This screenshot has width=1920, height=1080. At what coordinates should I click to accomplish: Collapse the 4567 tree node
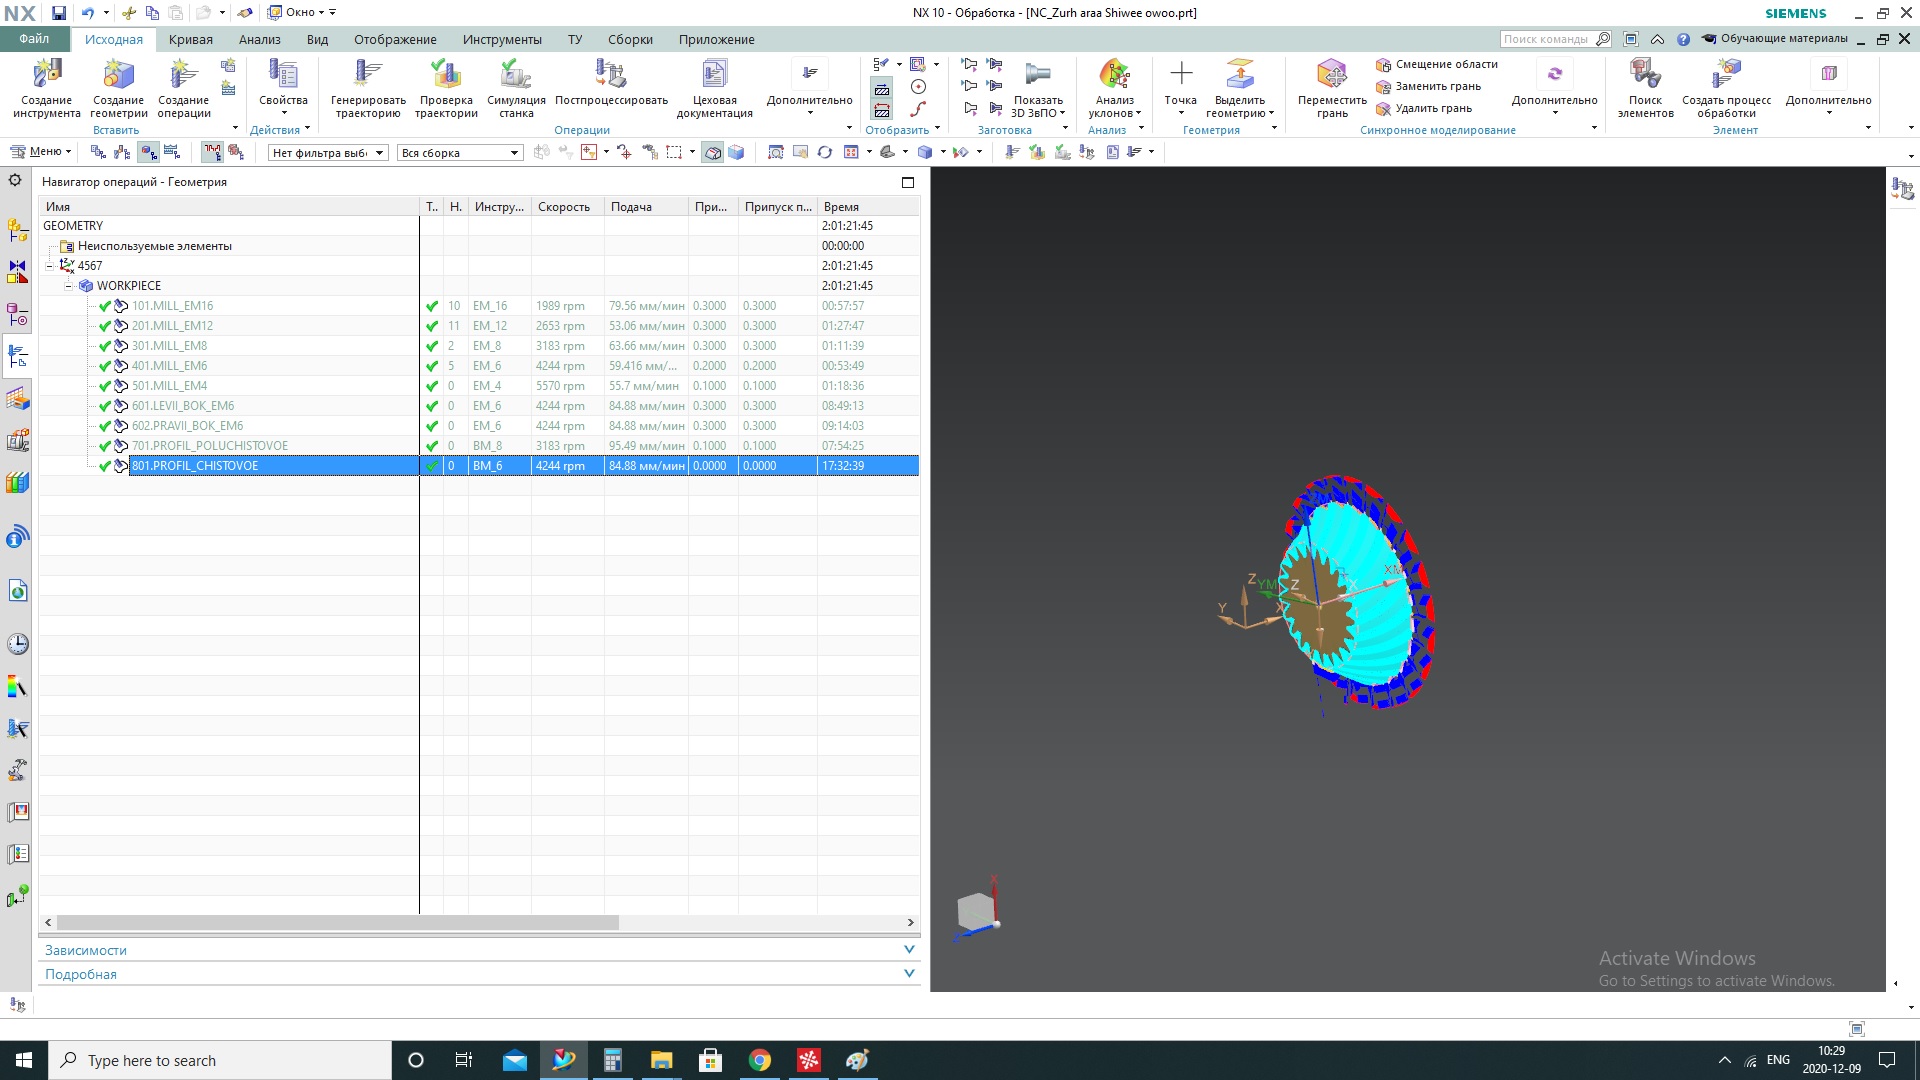(x=49, y=266)
